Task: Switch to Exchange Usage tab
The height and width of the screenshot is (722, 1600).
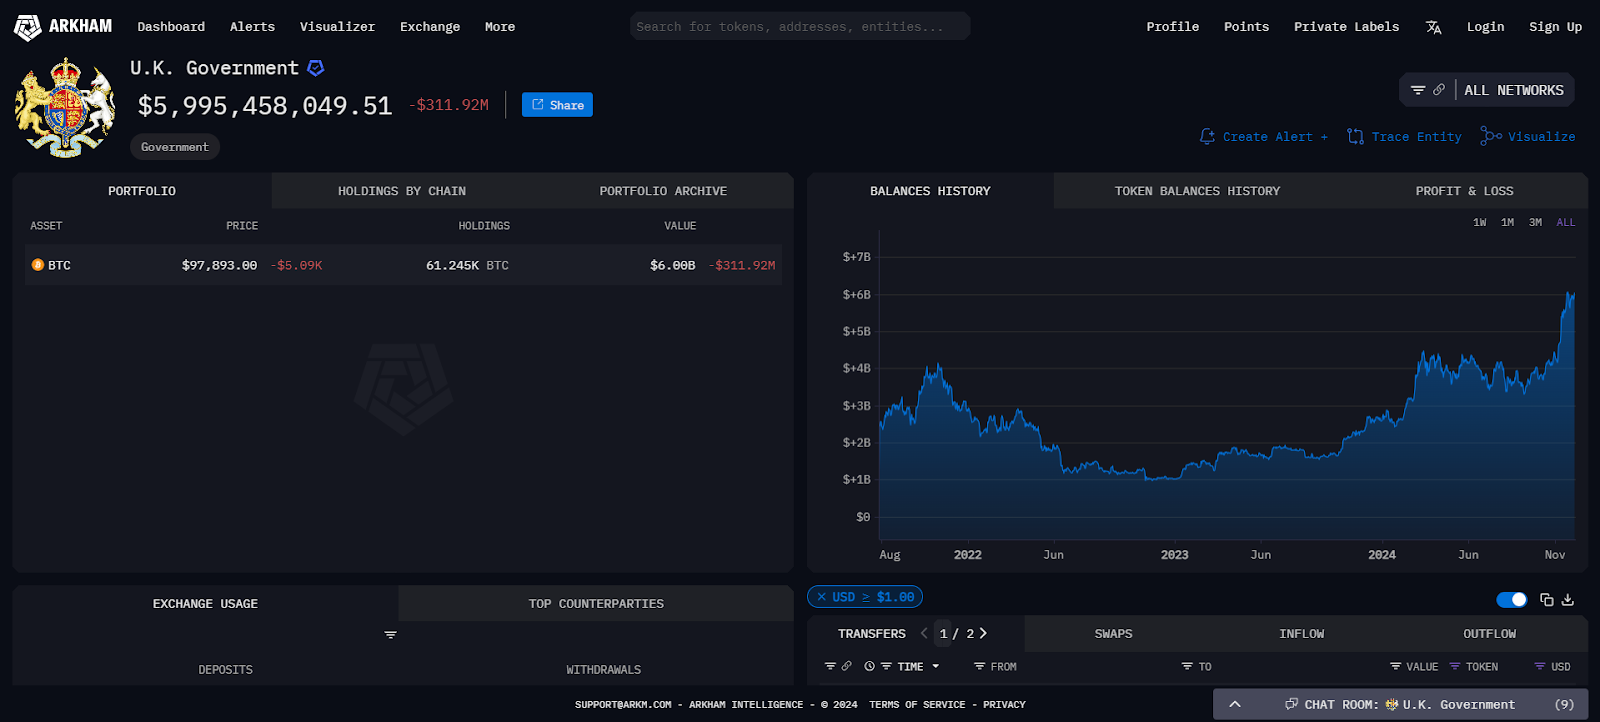Action: point(205,604)
